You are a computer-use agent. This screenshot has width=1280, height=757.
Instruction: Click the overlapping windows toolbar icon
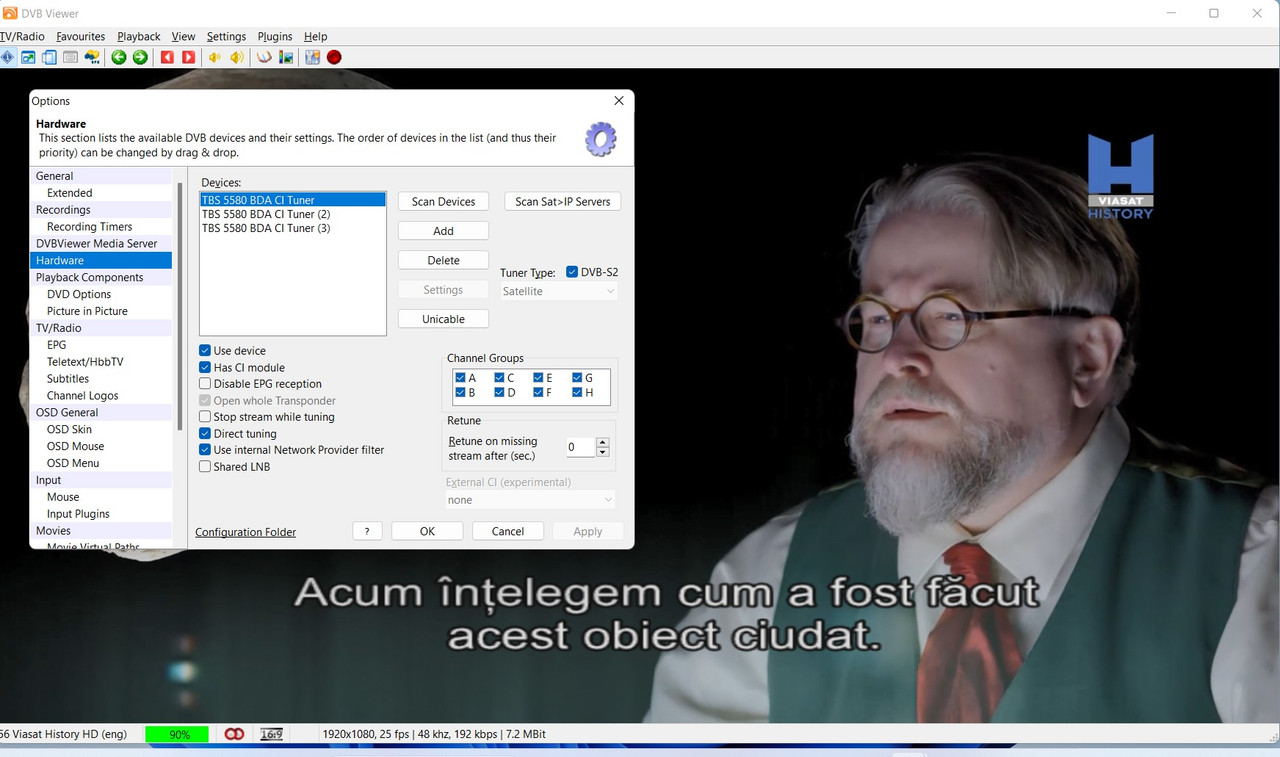(49, 57)
